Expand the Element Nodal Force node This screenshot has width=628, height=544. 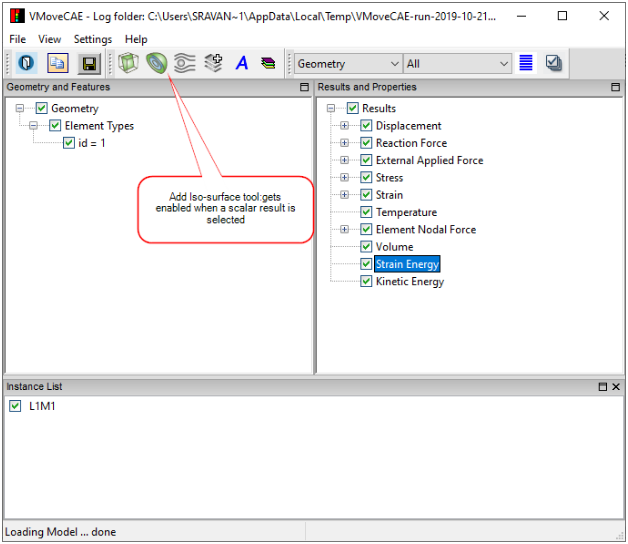coord(344,229)
